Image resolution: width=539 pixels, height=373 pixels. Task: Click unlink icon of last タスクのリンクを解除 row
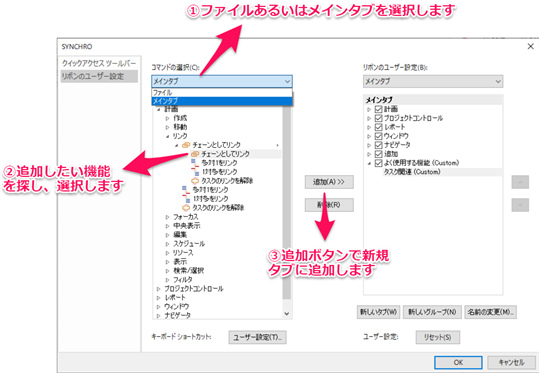[186, 208]
